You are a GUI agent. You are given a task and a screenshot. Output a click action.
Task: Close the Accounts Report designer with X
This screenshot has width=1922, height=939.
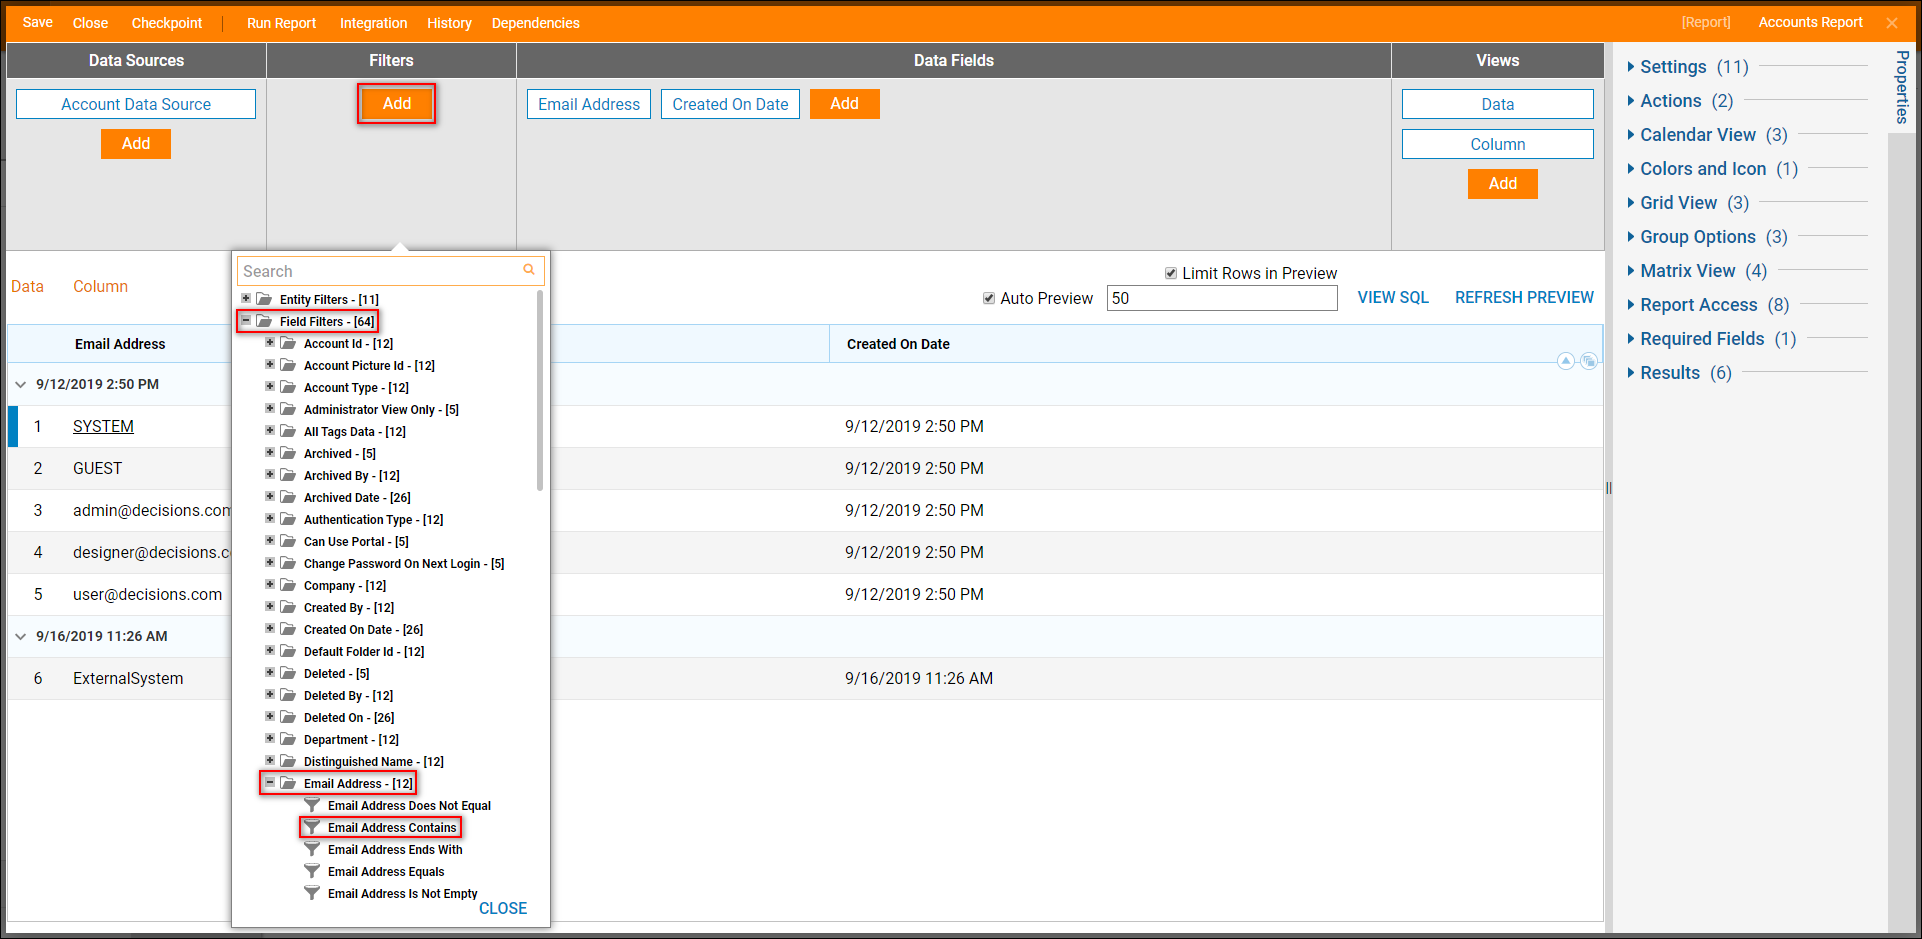pos(1892,22)
